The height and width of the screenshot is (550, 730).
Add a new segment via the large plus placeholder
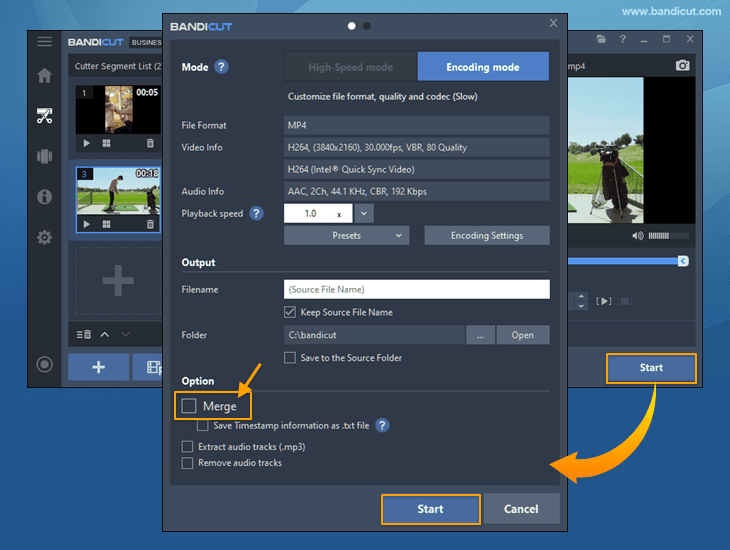point(118,281)
